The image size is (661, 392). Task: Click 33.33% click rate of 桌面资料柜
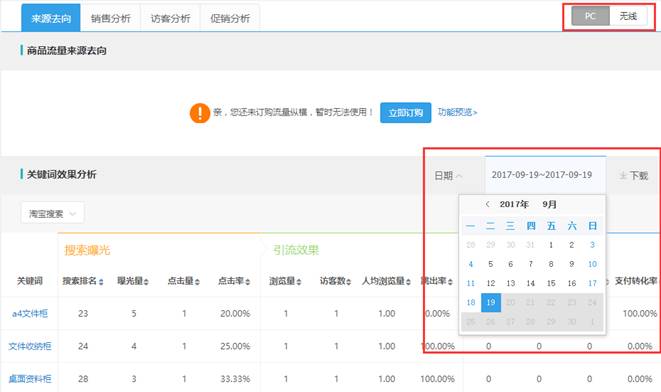tap(235, 379)
